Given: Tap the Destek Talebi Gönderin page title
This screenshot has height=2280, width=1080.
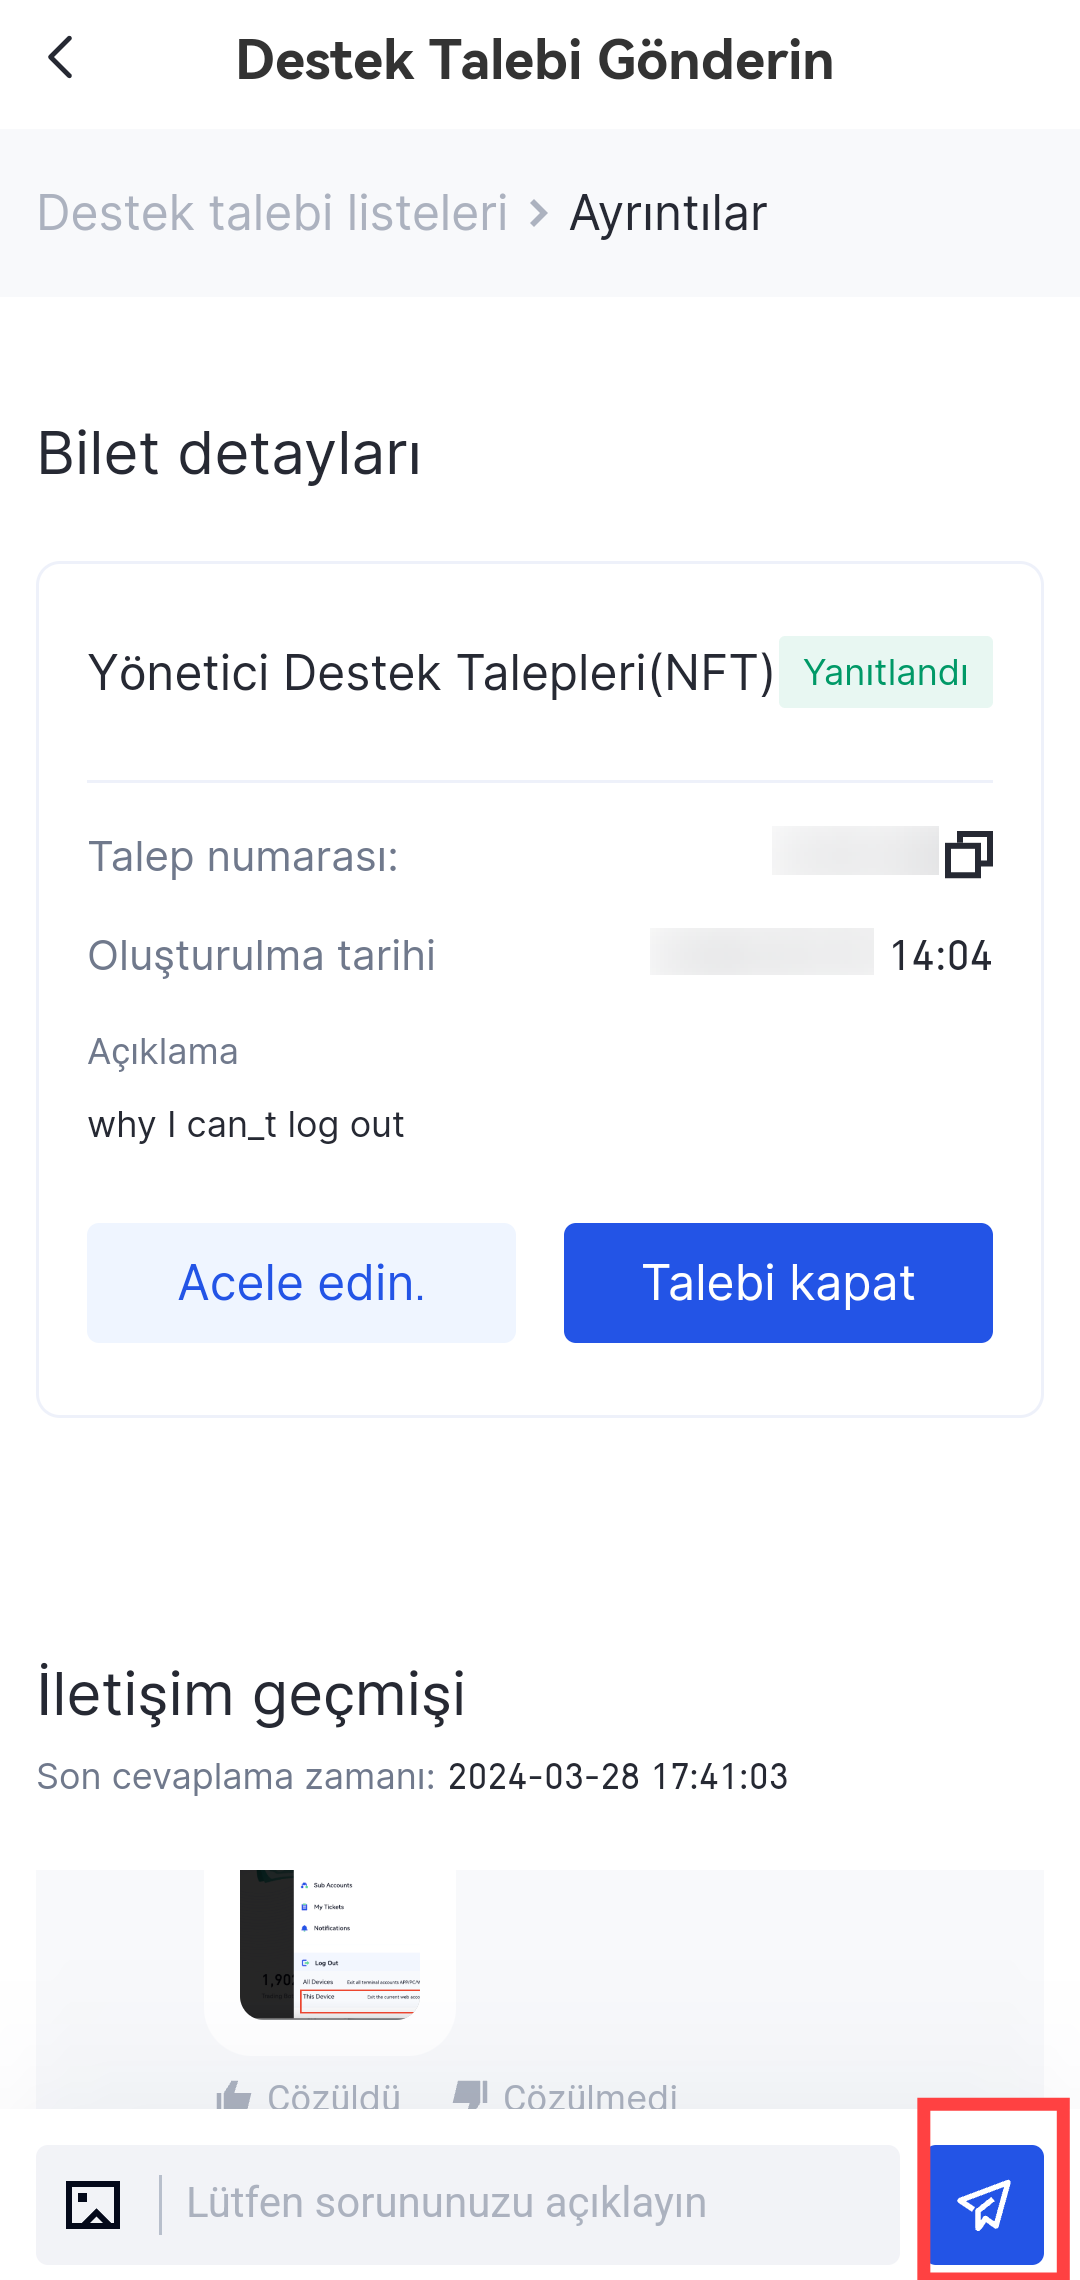Looking at the screenshot, I should (535, 60).
